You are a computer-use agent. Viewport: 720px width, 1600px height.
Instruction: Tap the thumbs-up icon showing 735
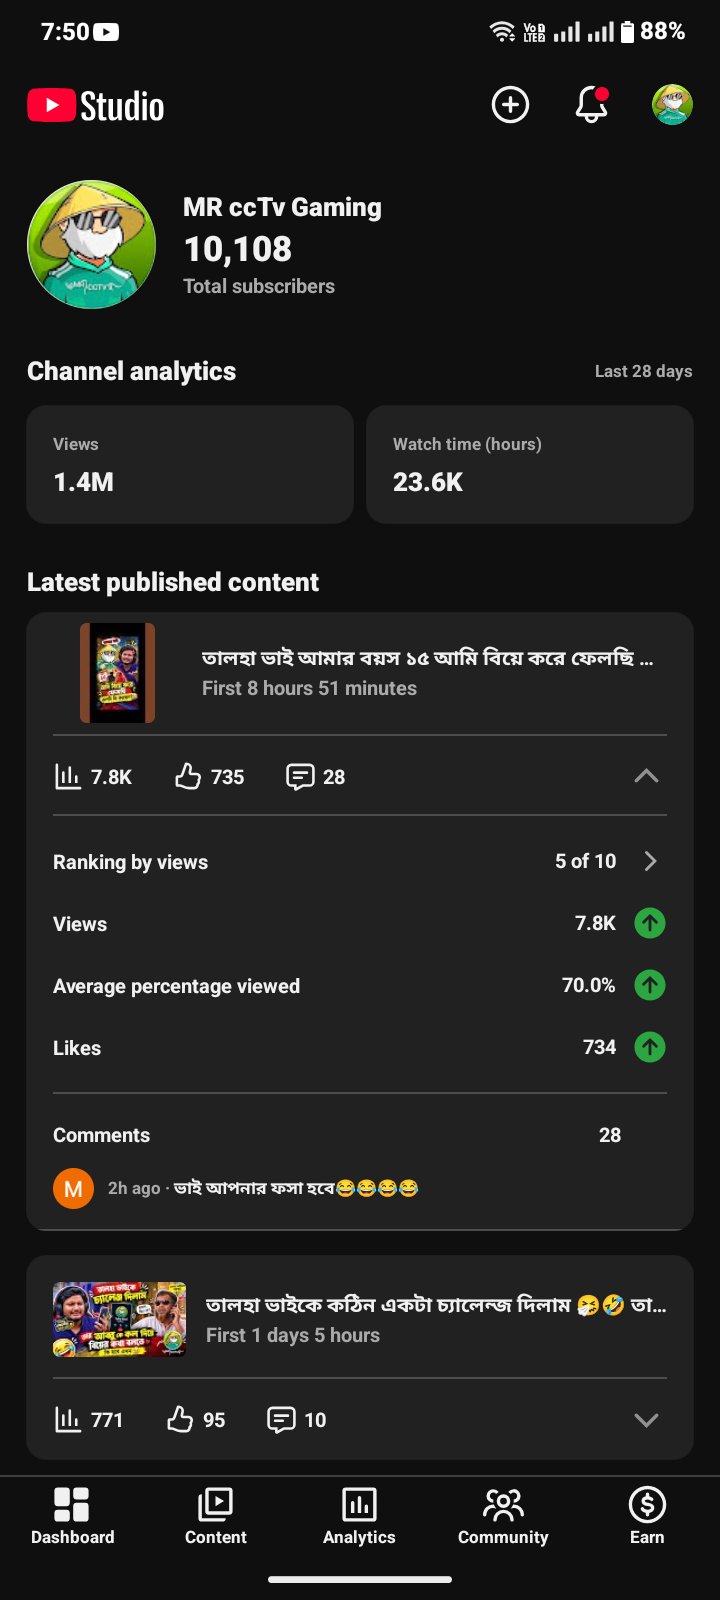click(x=188, y=776)
